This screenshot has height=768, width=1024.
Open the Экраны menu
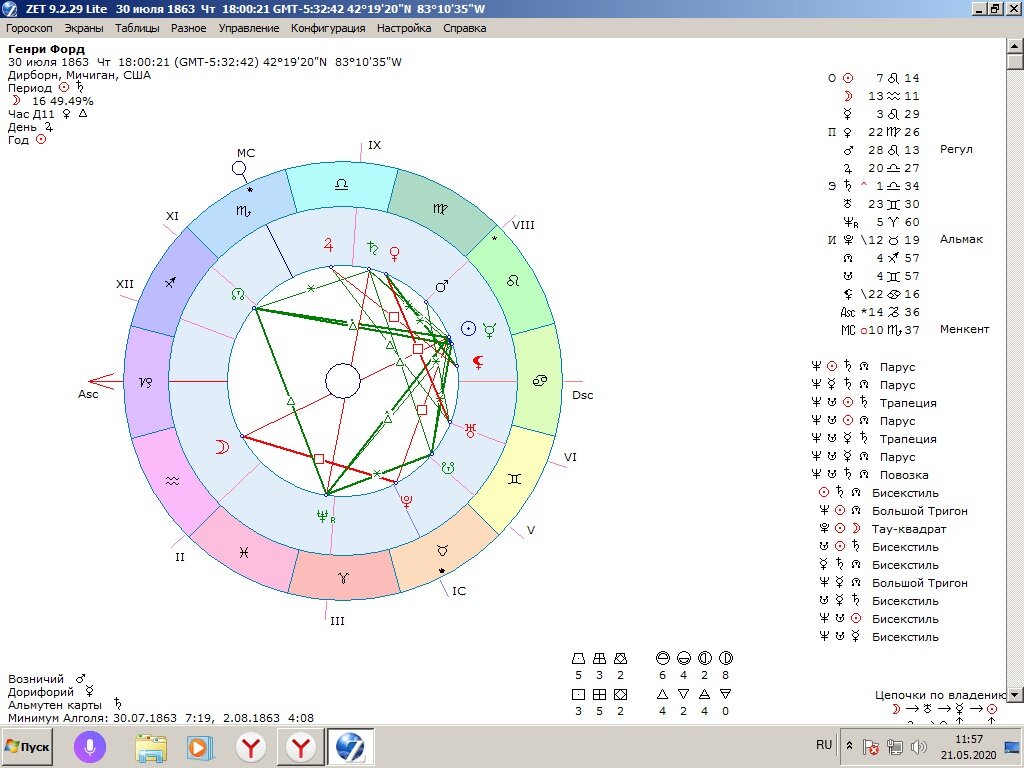pos(84,28)
